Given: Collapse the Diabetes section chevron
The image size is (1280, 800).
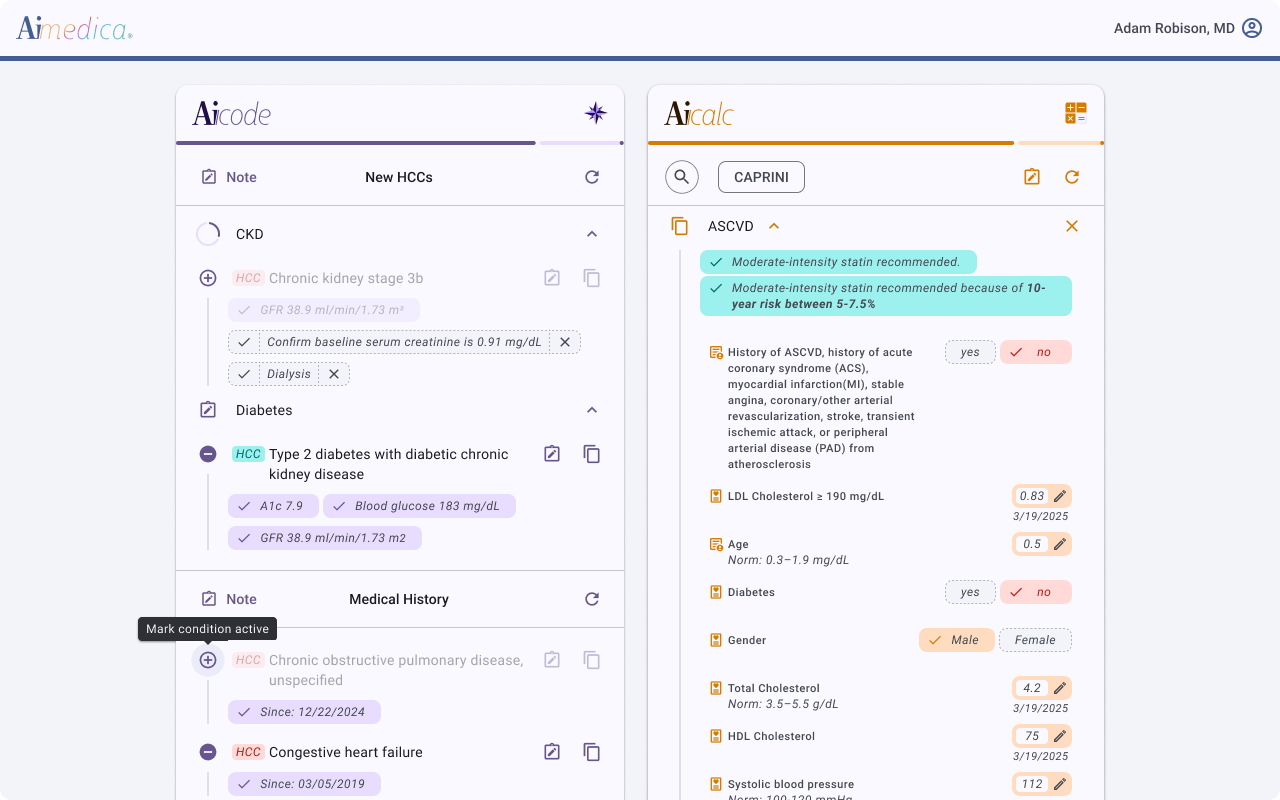Looking at the screenshot, I should [592, 410].
